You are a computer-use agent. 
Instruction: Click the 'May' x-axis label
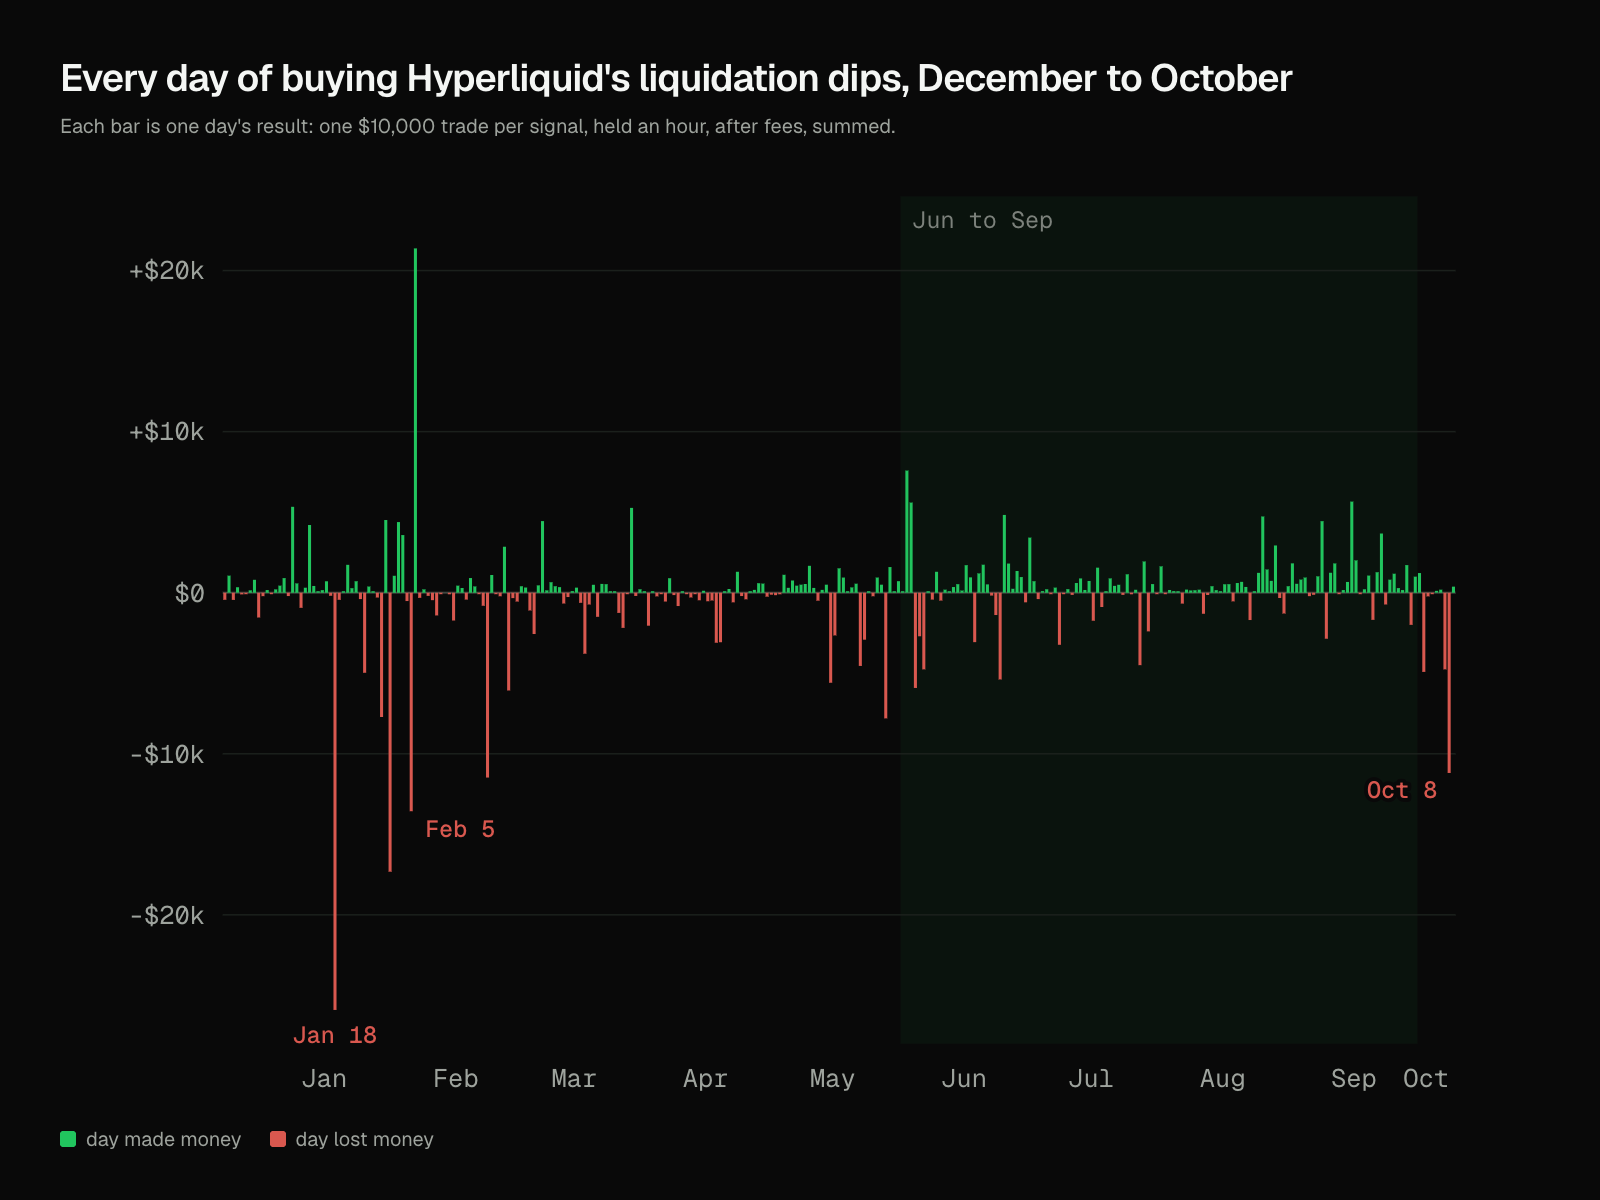pos(832,1079)
